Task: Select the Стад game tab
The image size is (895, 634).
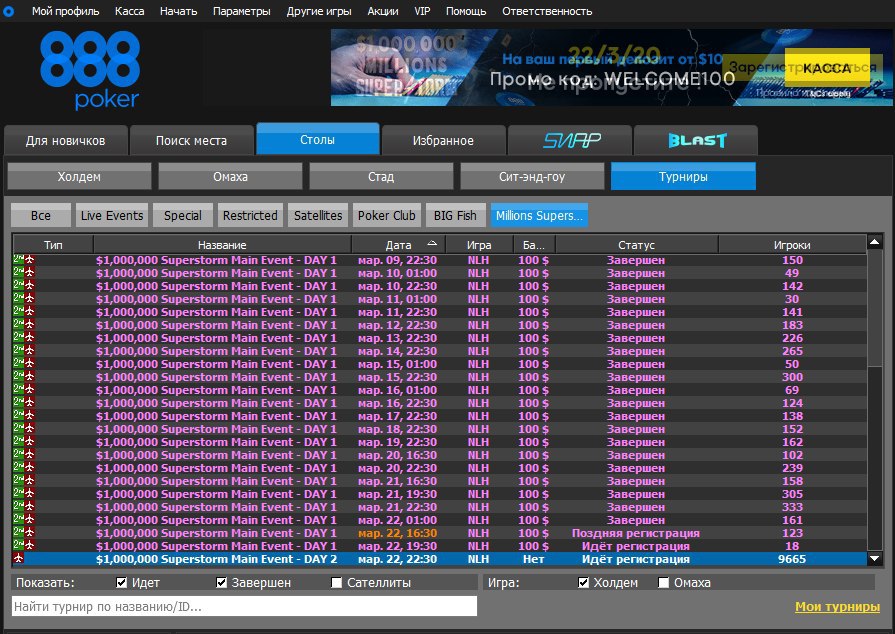Action: 381,176
